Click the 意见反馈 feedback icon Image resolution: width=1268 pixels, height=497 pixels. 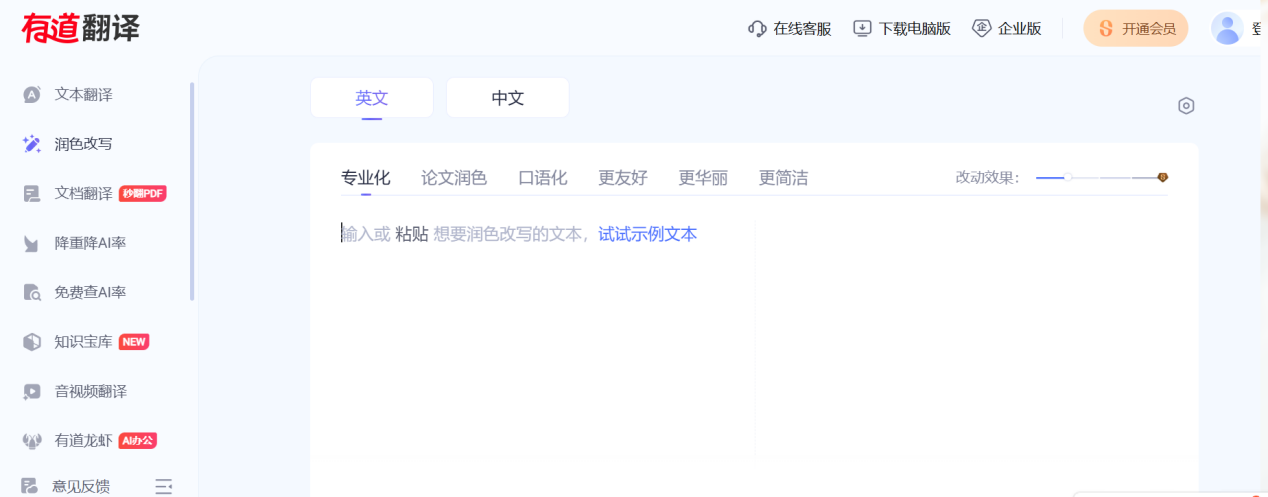[x=30, y=487]
